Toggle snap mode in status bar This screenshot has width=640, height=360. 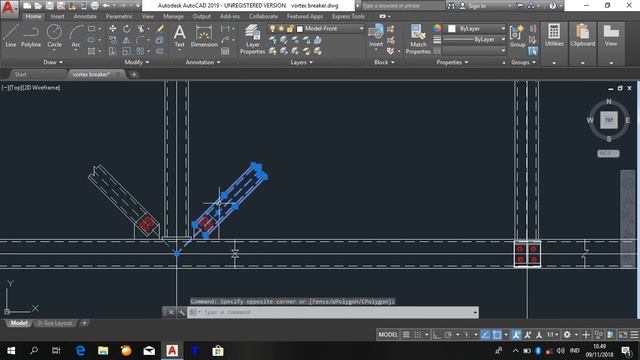[418, 335]
